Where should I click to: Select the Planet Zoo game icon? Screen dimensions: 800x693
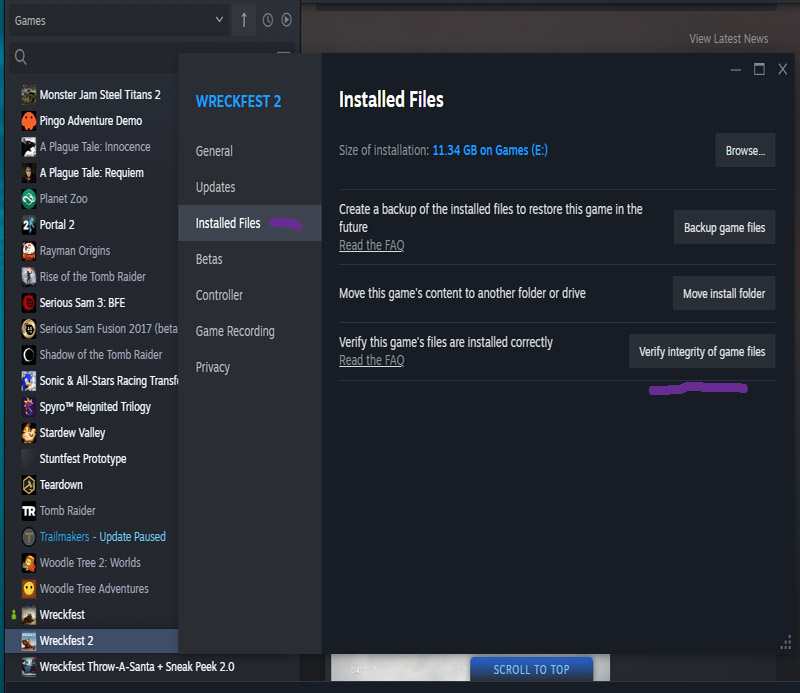click(x=29, y=199)
